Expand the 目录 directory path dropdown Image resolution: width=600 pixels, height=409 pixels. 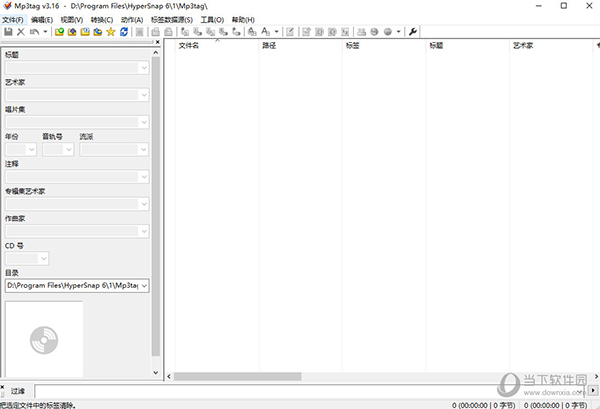pyautogui.click(x=144, y=286)
